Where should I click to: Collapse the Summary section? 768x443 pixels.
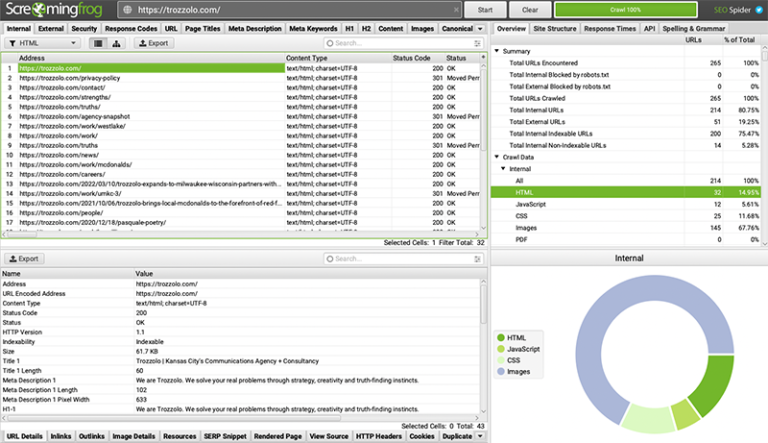point(498,51)
